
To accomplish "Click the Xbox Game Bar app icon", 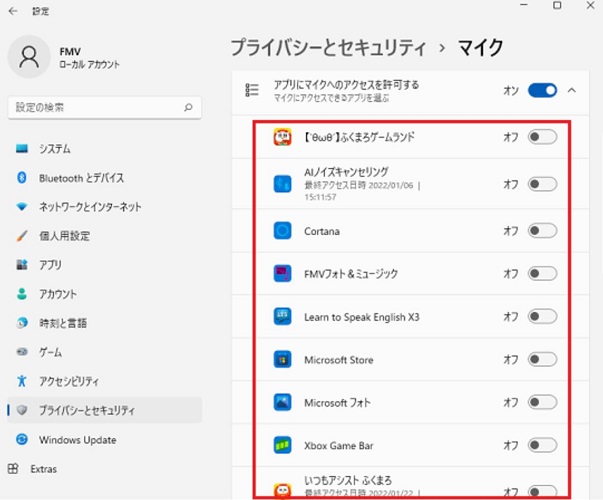I will (x=282, y=445).
